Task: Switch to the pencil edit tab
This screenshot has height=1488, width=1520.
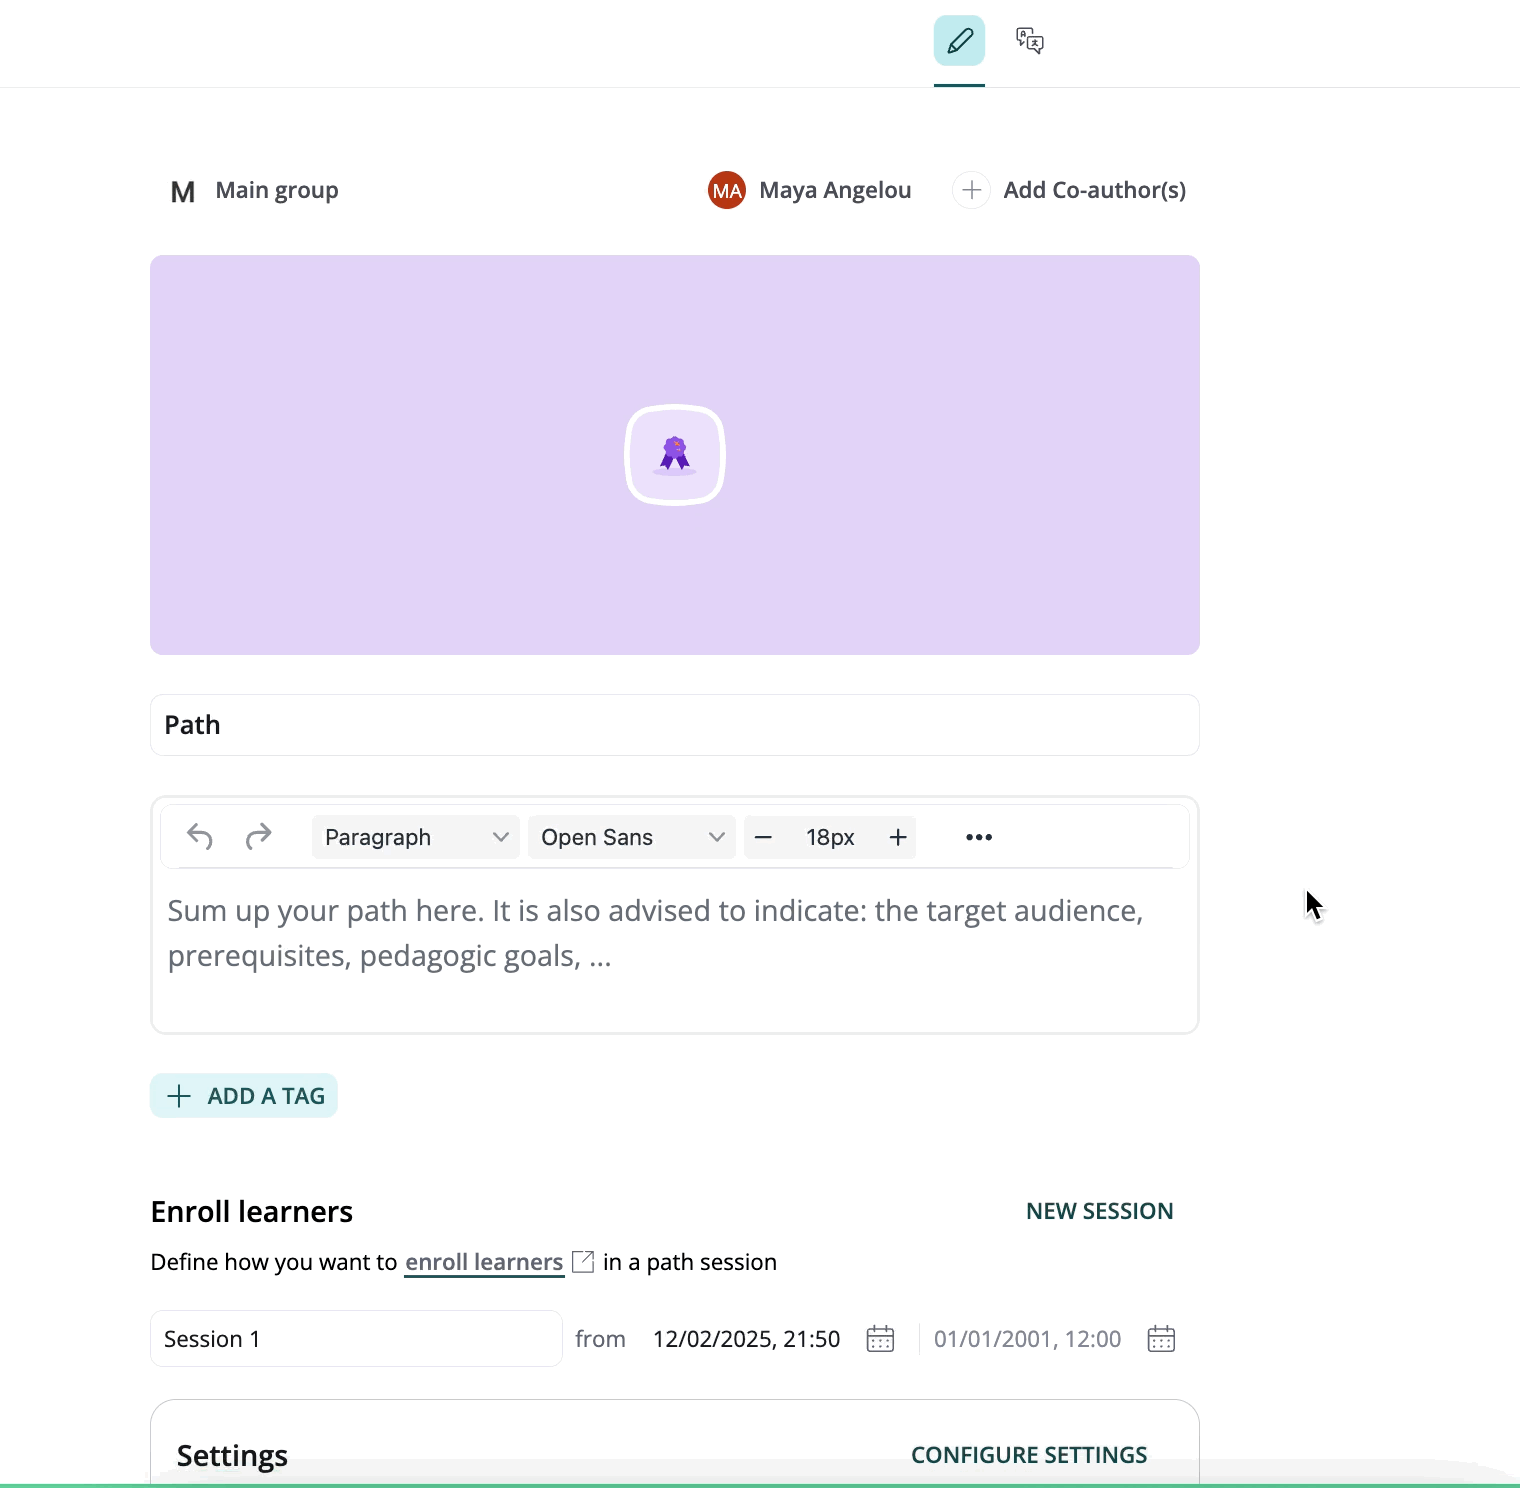Action: tap(959, 41)
